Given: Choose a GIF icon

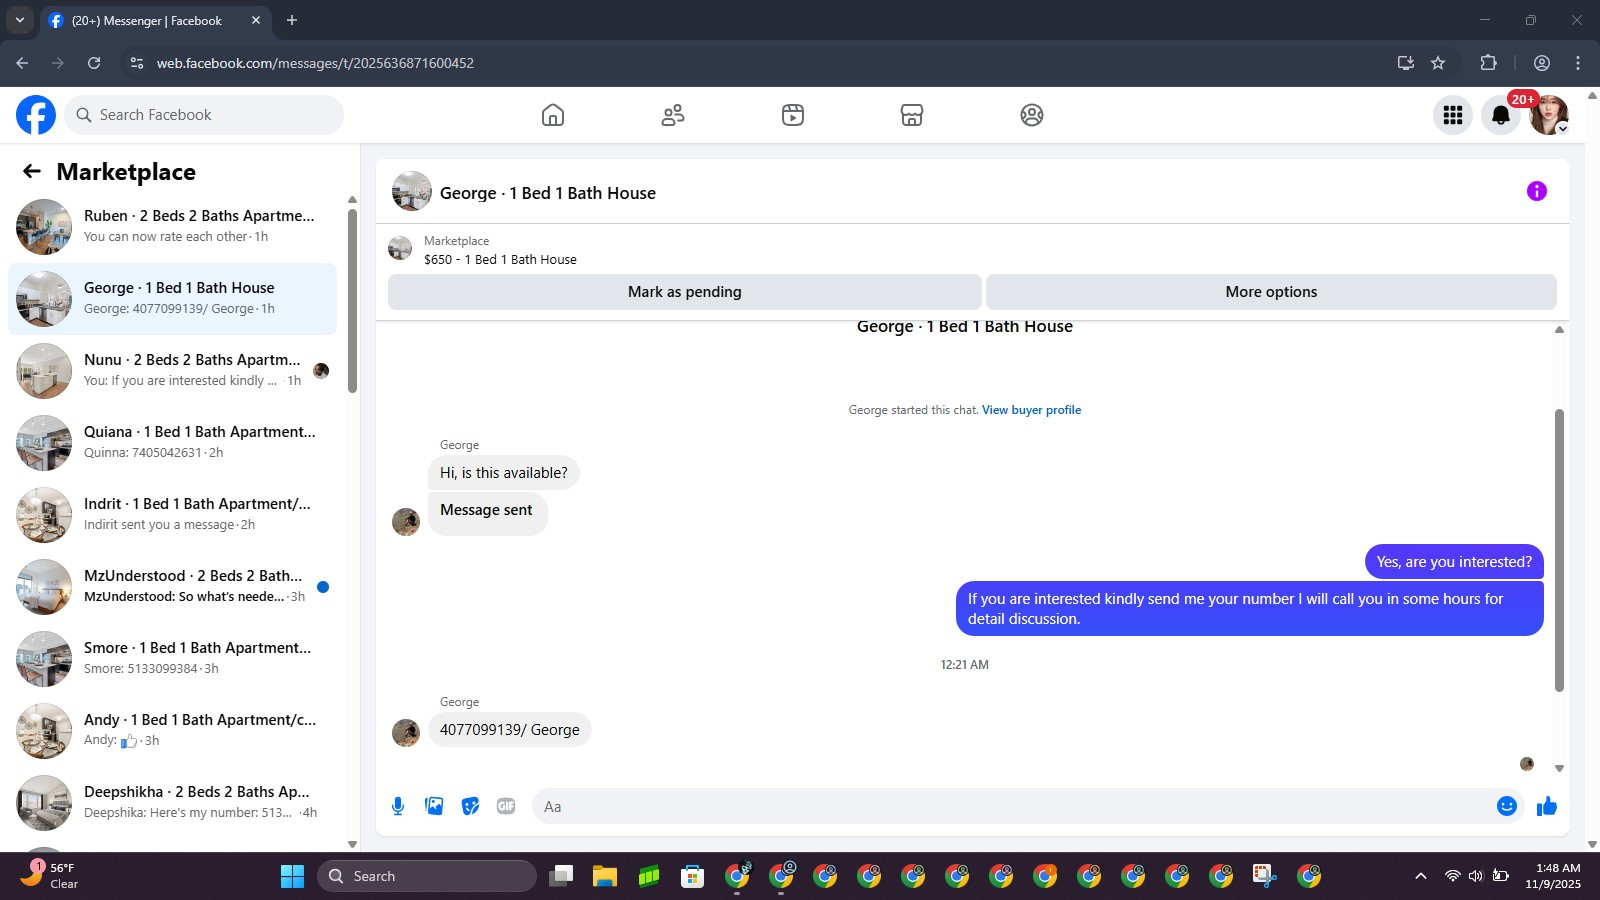Looking at the screenshot, I should tap(506, 806).
